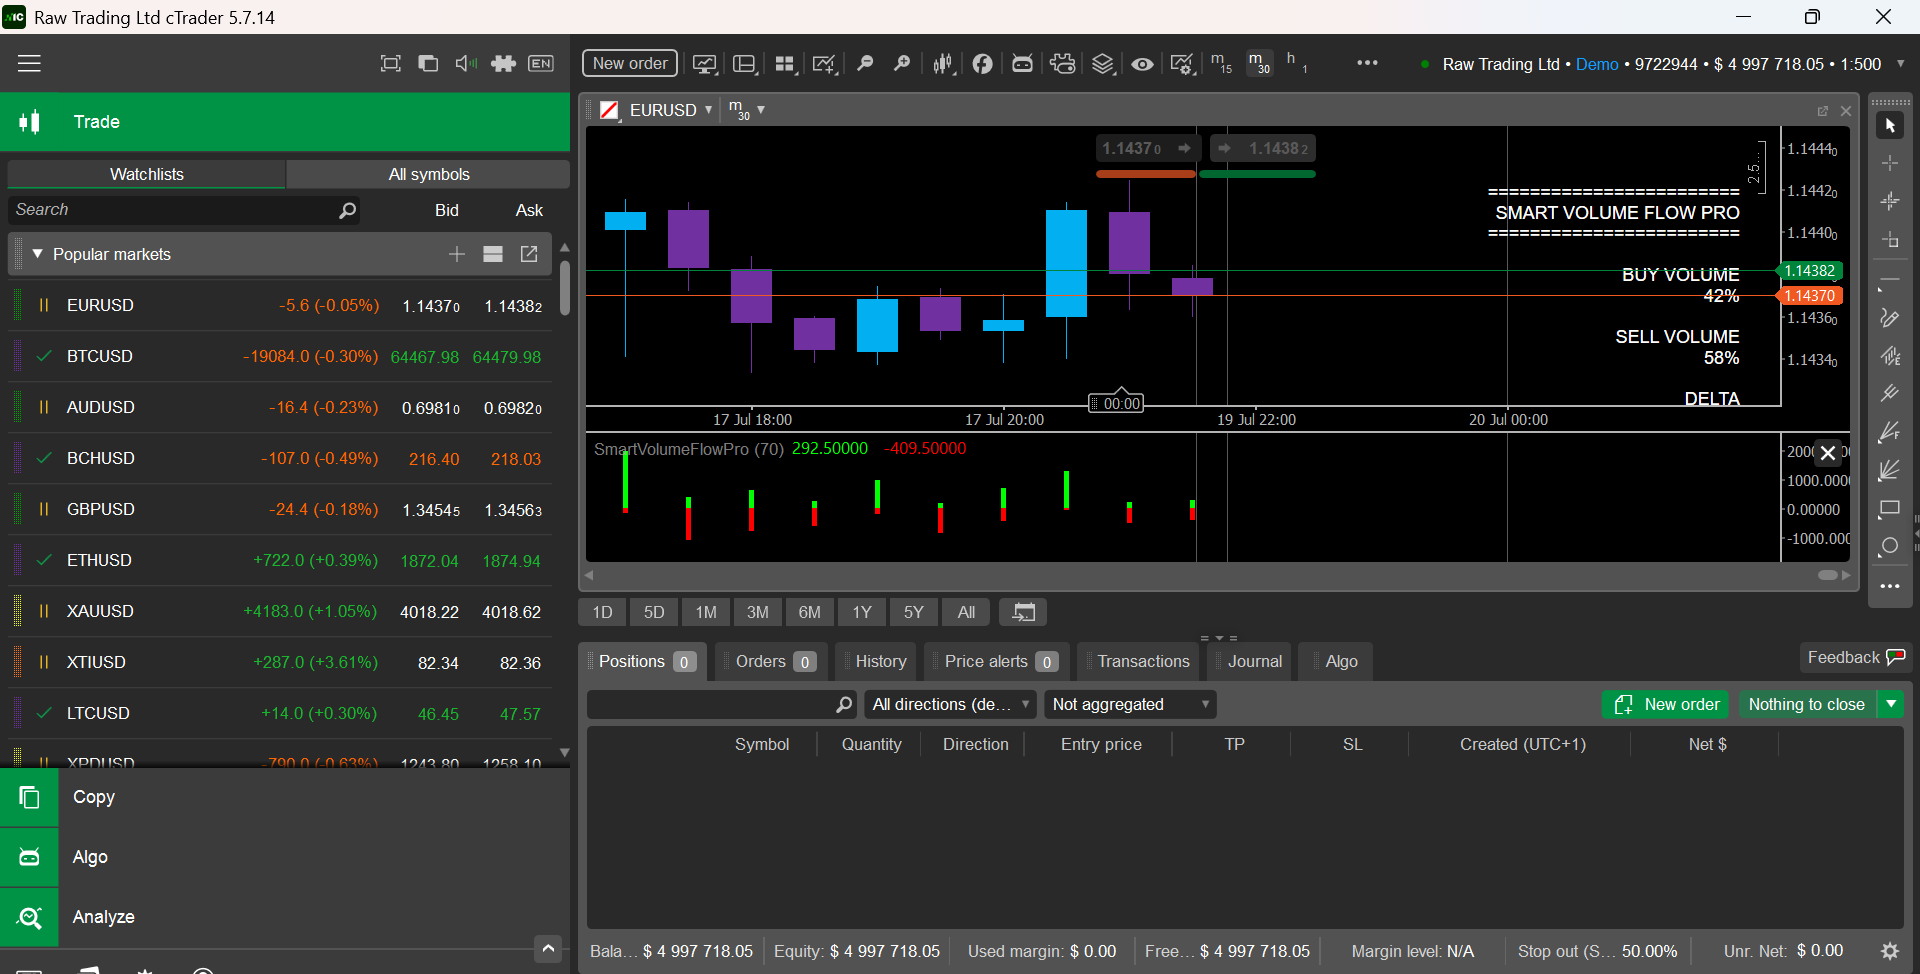1920x974 pixels.
Task: Open the Algo section in sidebar
Action: pos(284,857)
